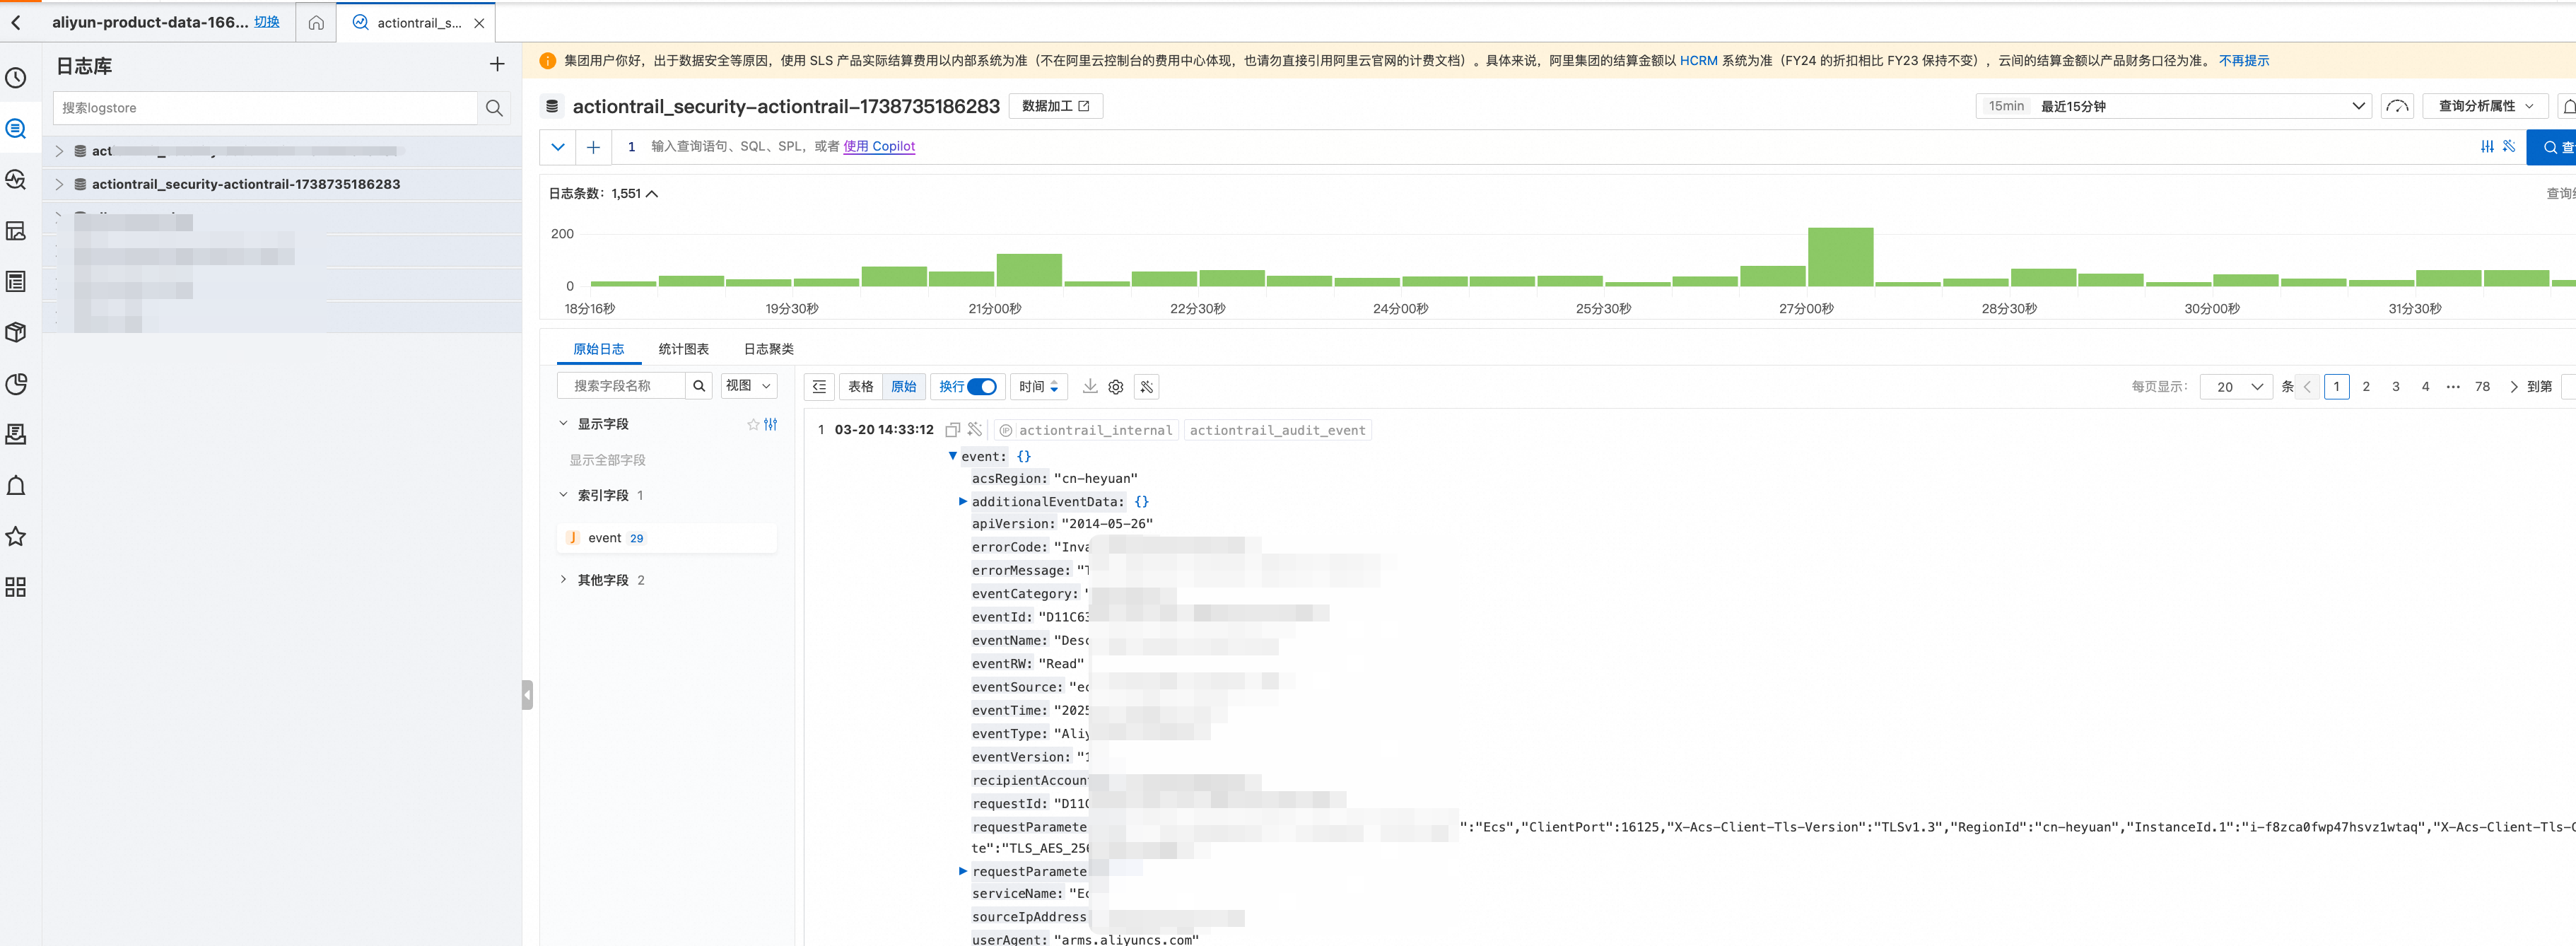Expand the additionalEventData JSON node
This screenshot has height=946, width=2576.
[963, 502]
